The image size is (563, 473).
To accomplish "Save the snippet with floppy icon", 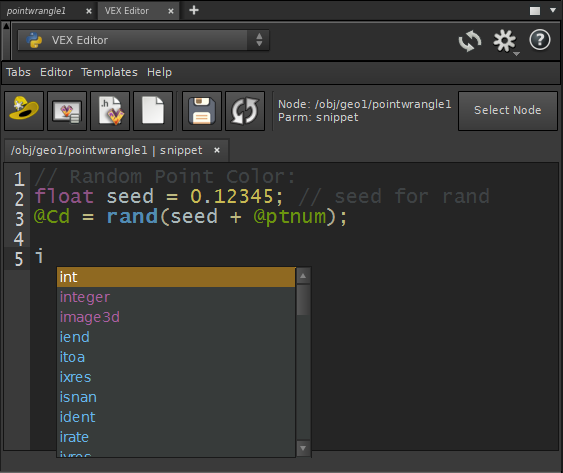I will click(202, 111).
